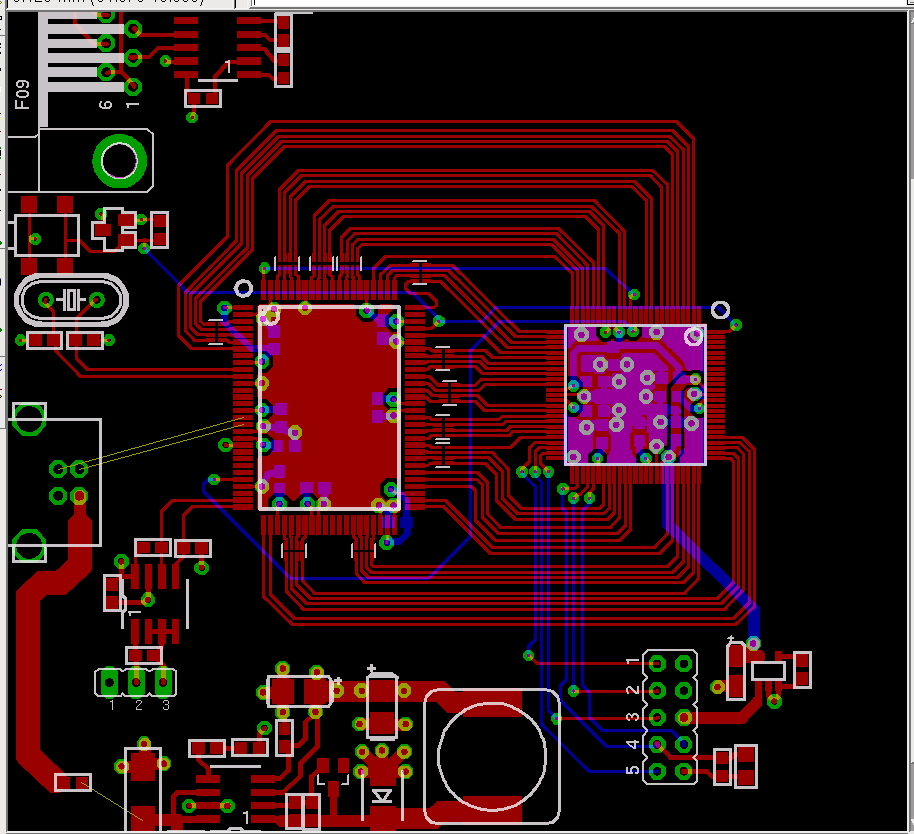Click row 5 left pad of 10-pin header
The height and width of the screenshot is (834, 914).
658,771
